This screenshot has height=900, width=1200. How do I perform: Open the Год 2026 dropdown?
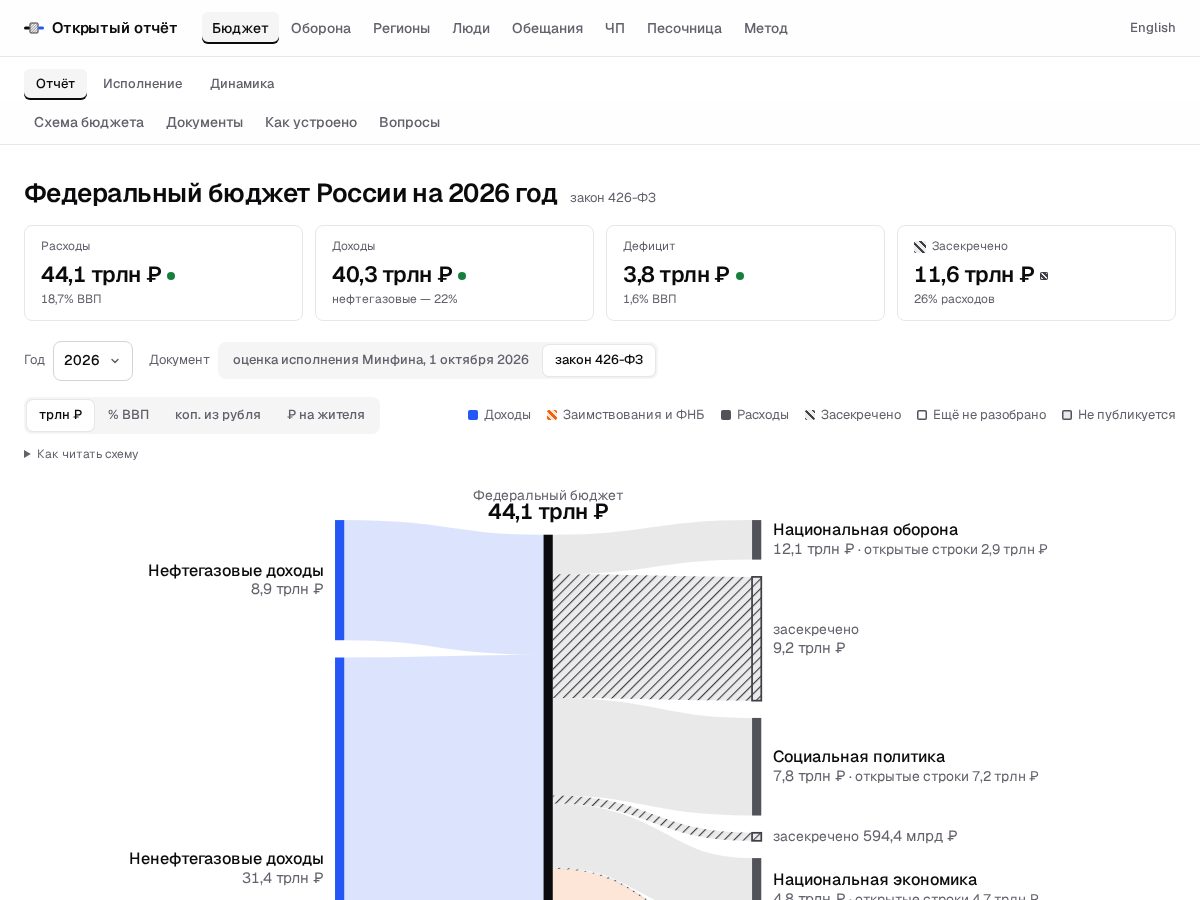[x=93, y=361]
